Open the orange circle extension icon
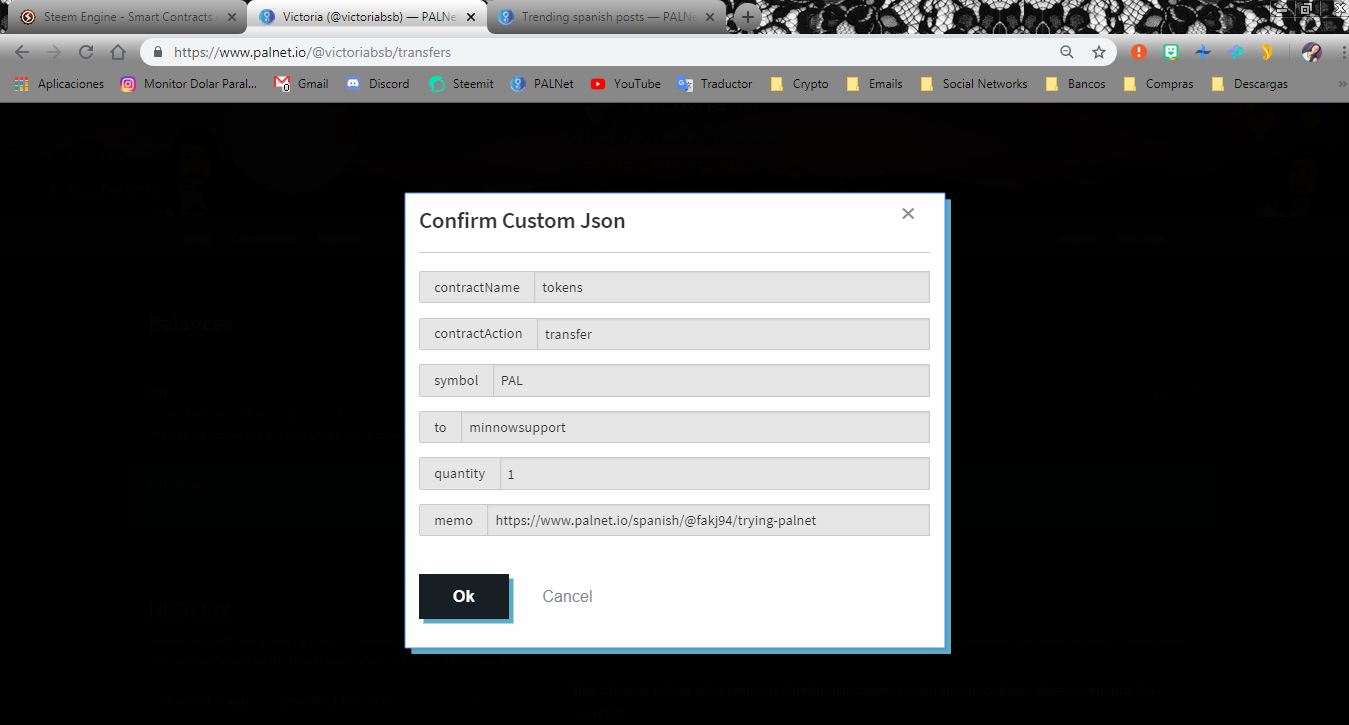 pyautogui.click(x=1139, y=52)
